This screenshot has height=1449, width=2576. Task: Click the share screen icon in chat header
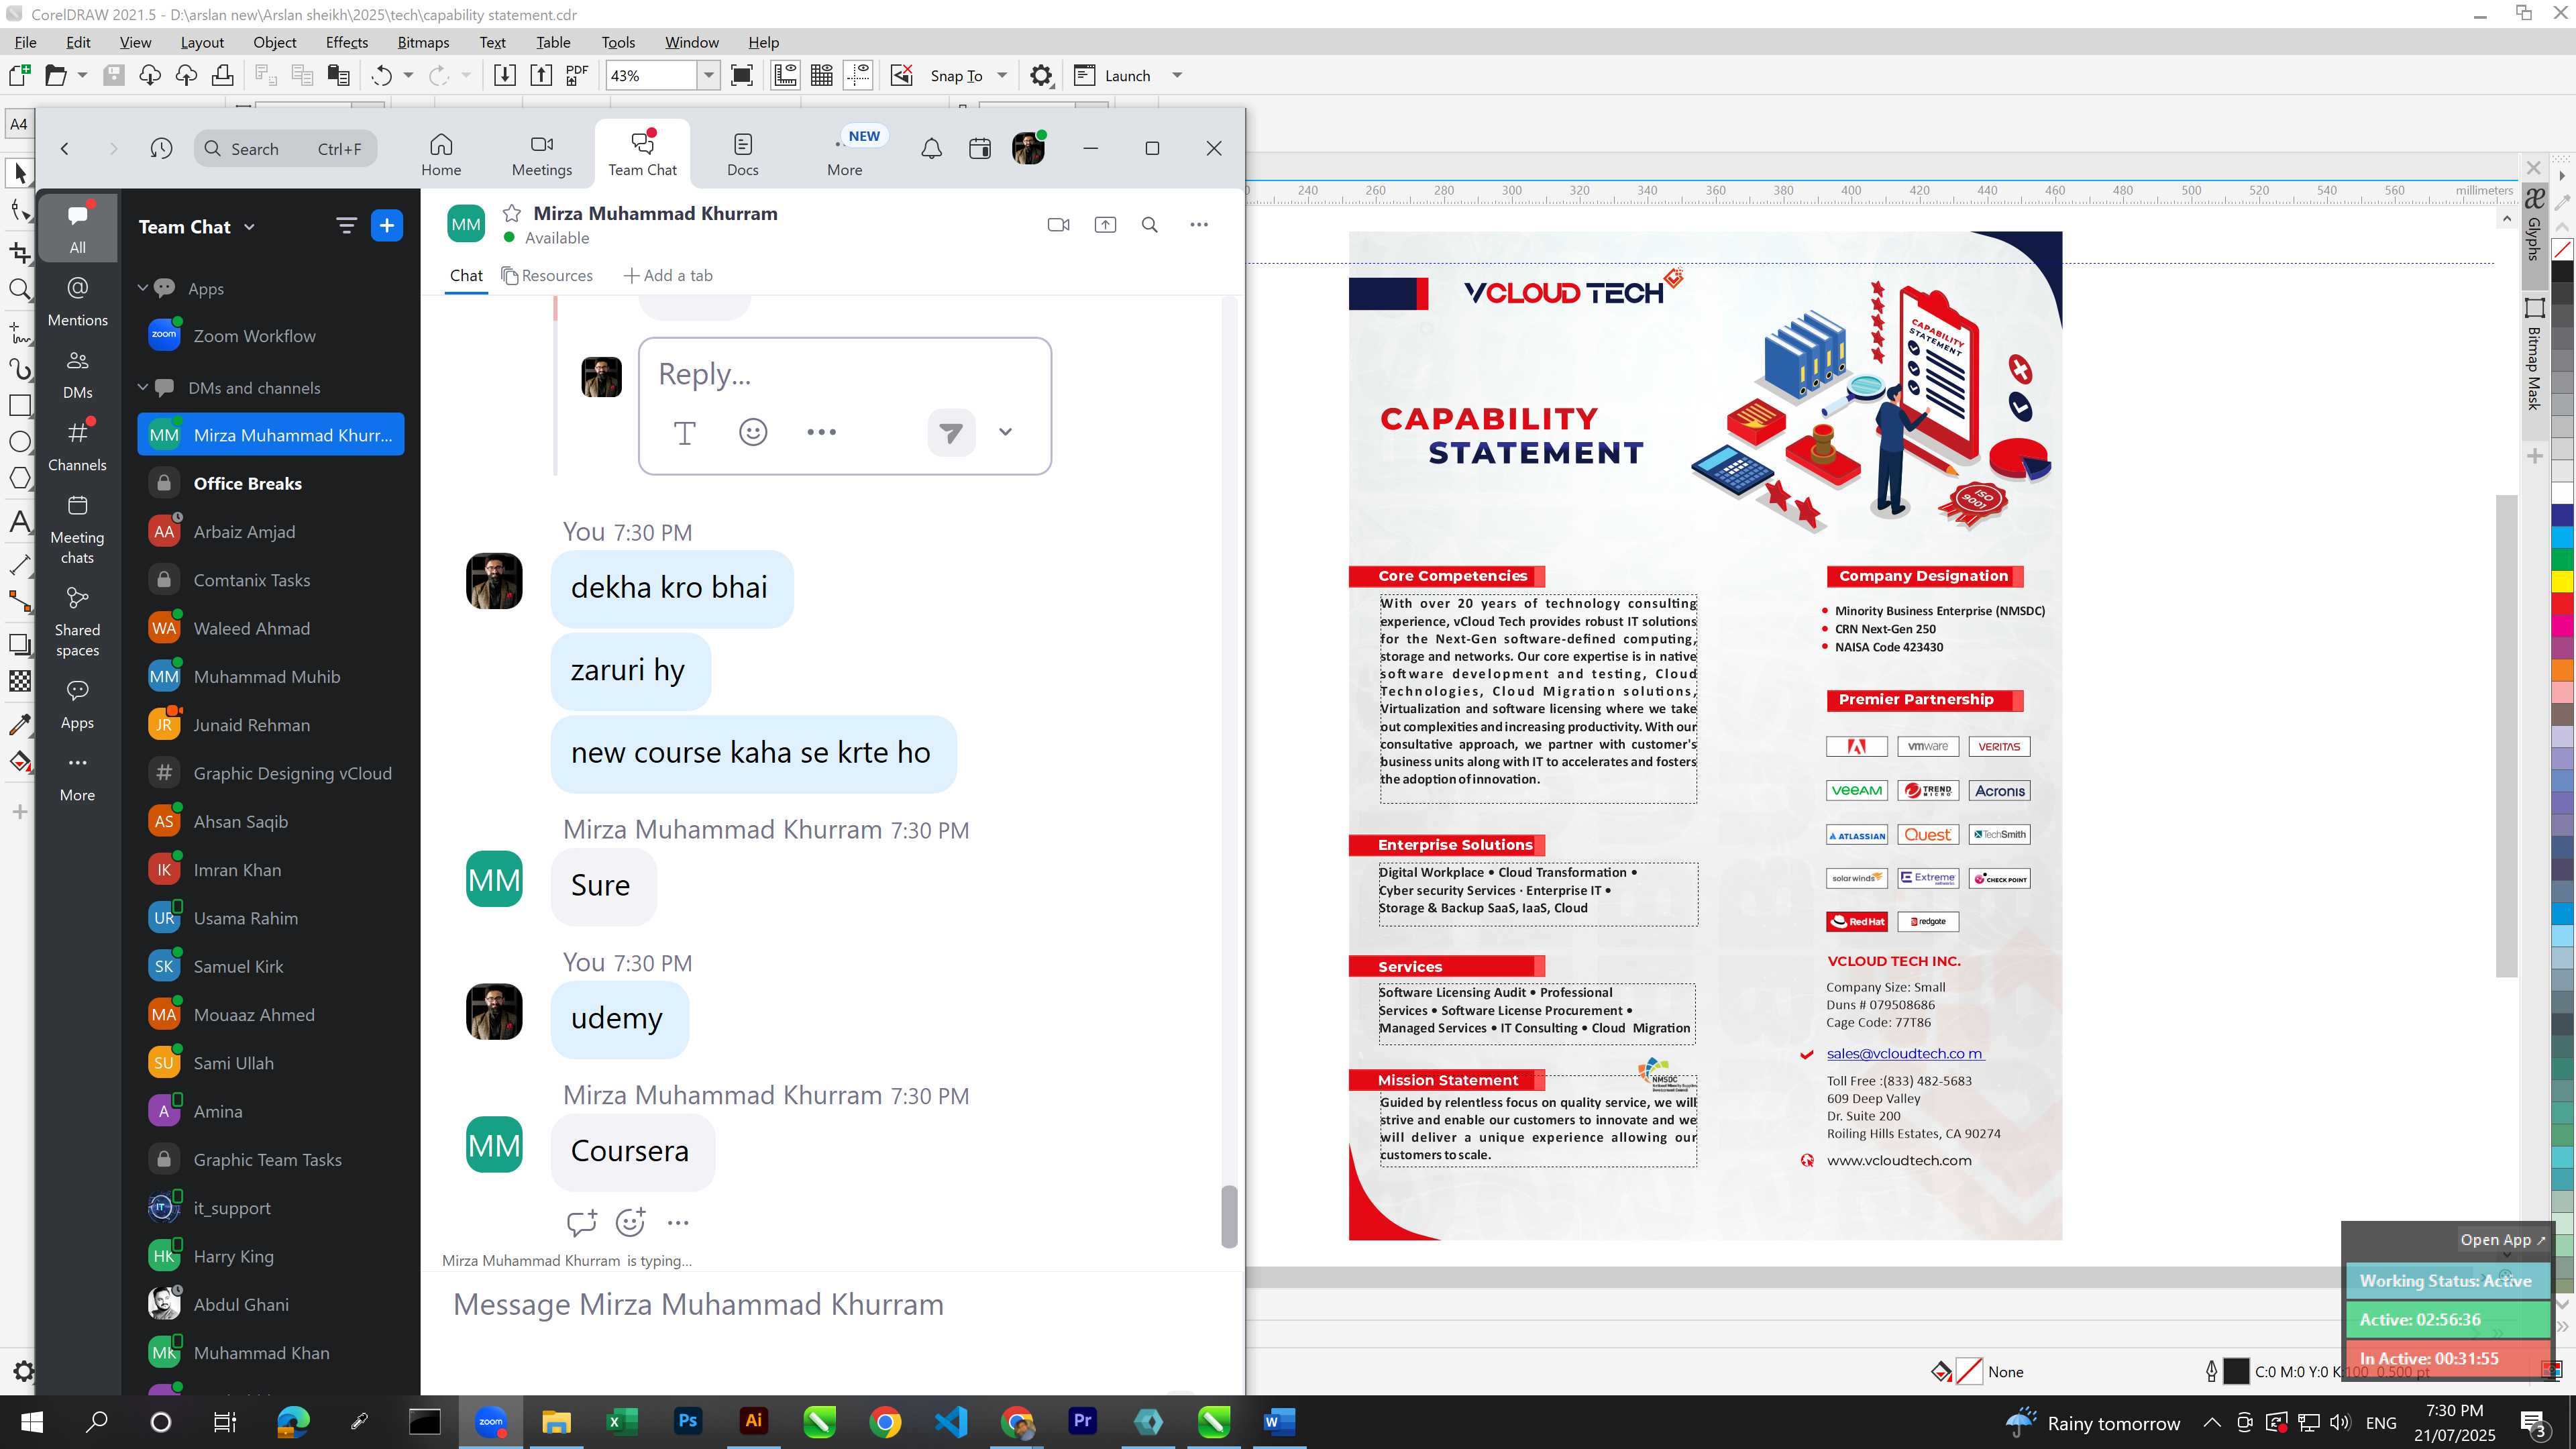click(1105, 225)
